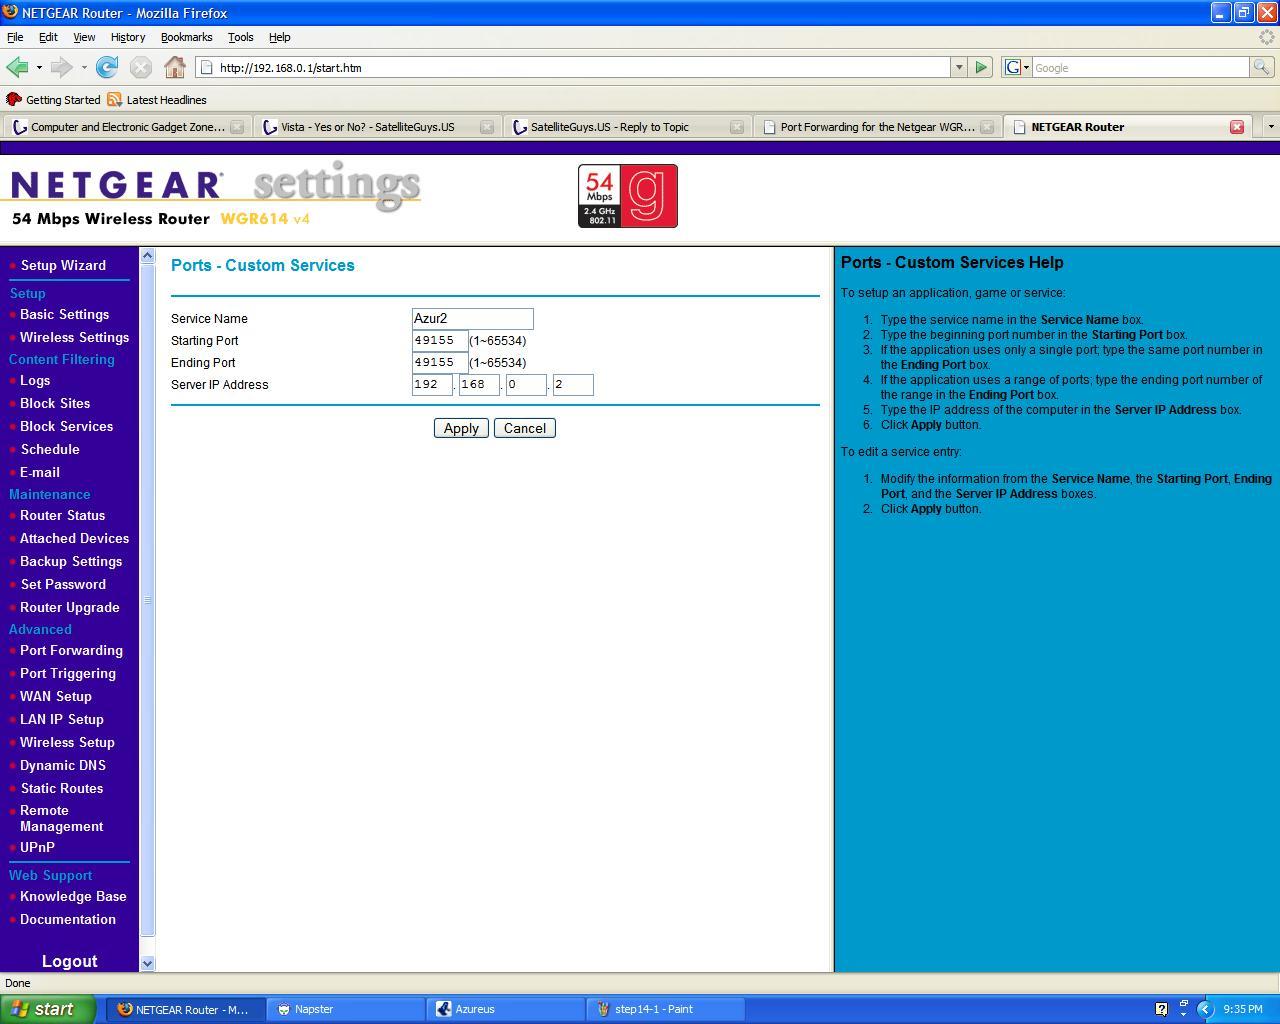Open Block Sites link
1280x1024 pixels.
click(x=55, y=403)
